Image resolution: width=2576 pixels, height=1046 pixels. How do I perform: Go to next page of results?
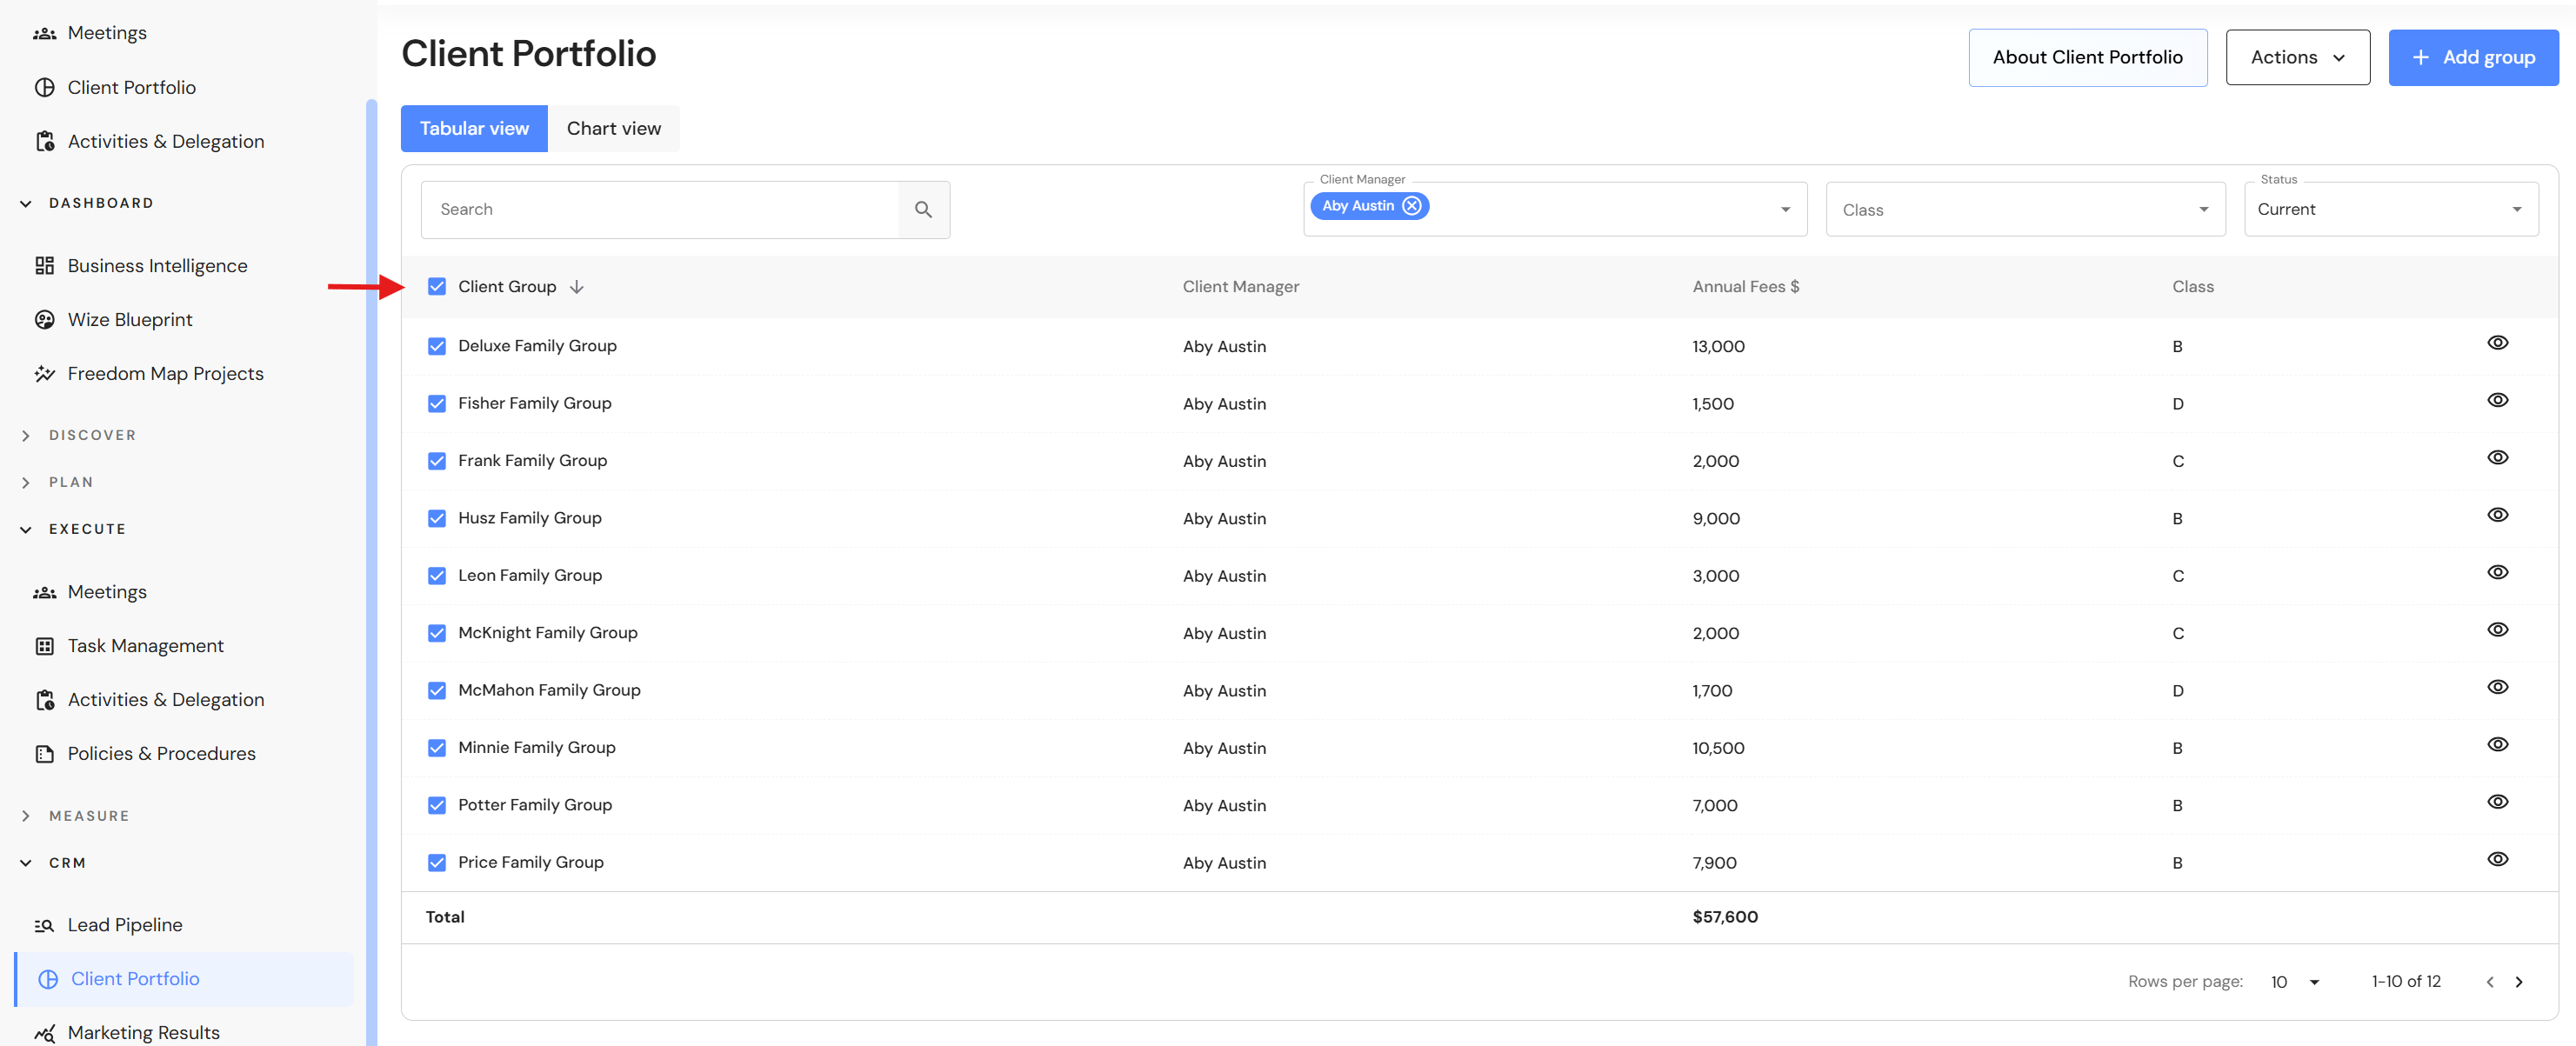click(2518, 982)
